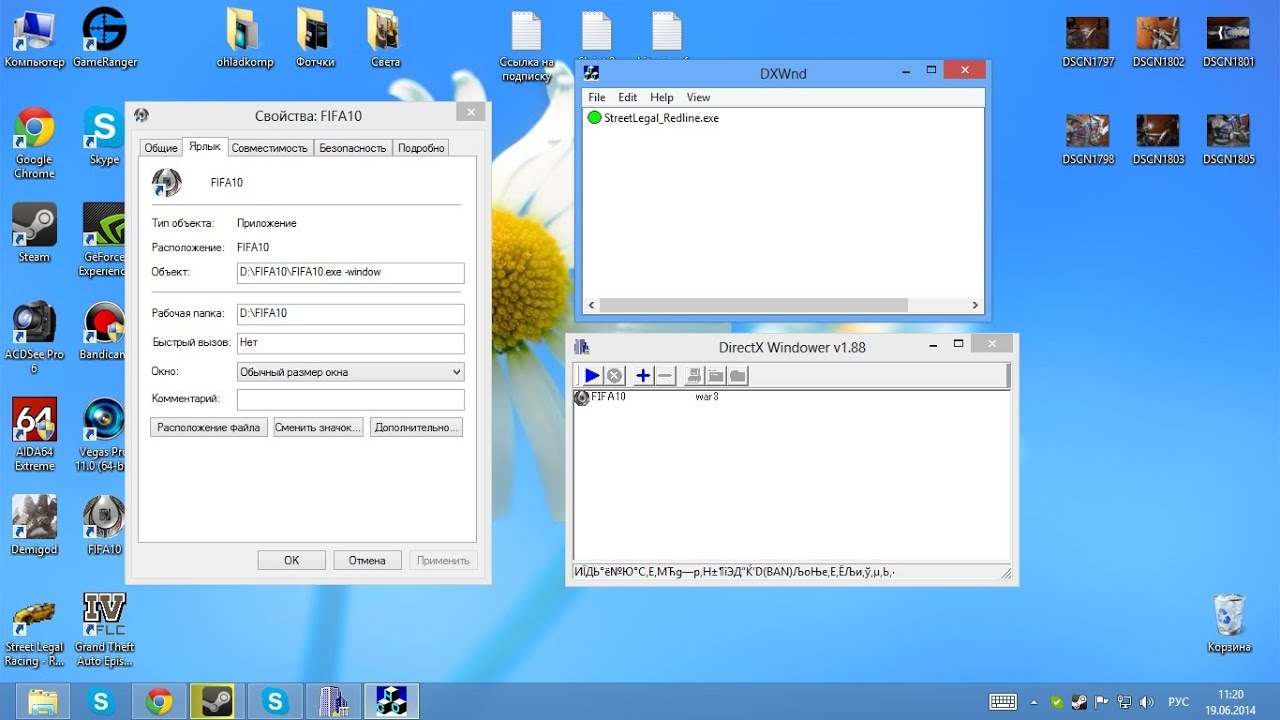The width and height of the screenshot is (1280, 720).
Task: Open the Совместимость tab
Action: click(x=269, y=148)
